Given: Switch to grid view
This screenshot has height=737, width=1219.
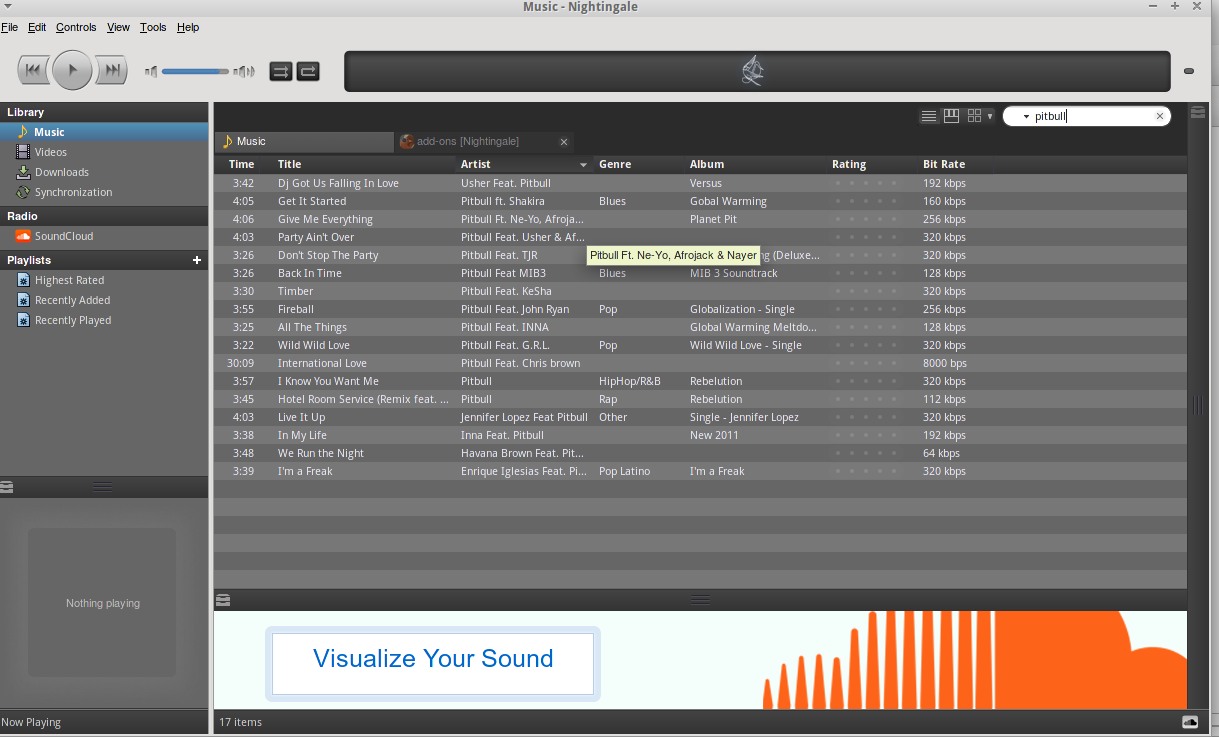Looking at the screenshot, I should click(x=975, y=116).
